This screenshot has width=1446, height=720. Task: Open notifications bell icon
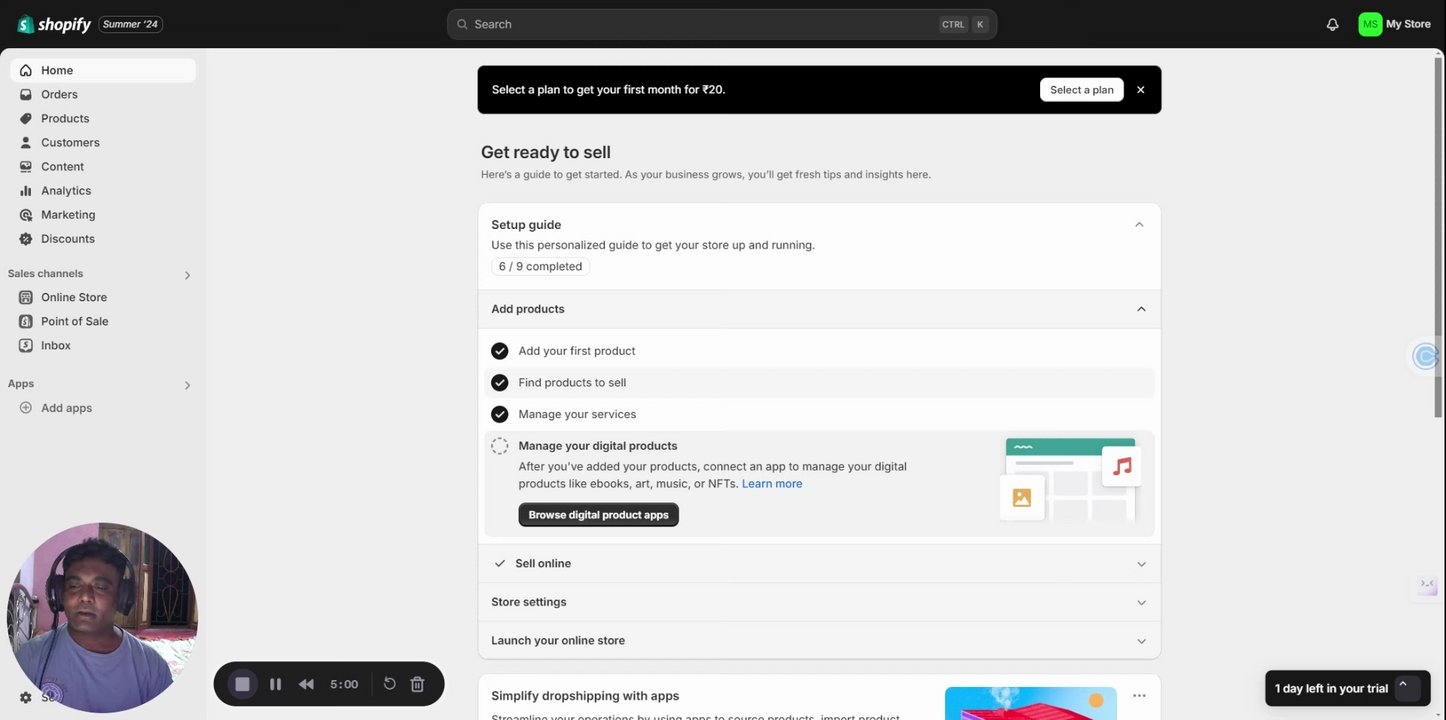1332,24
